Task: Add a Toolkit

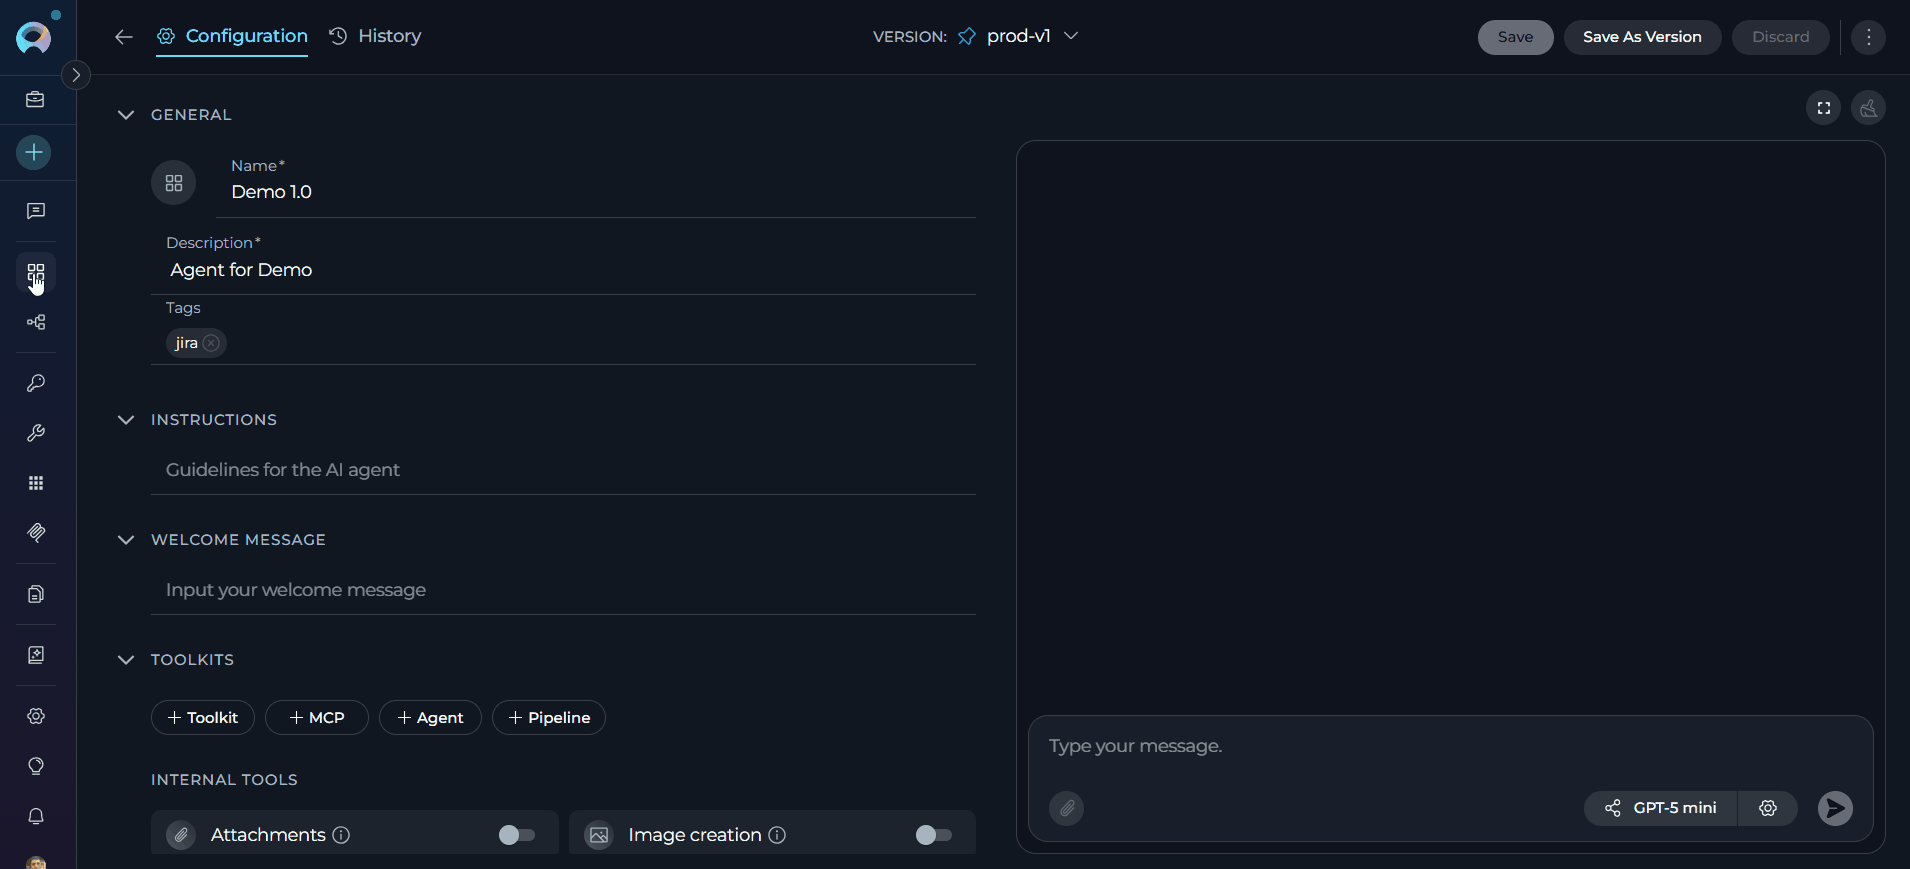Action: (x=203, y=718)
